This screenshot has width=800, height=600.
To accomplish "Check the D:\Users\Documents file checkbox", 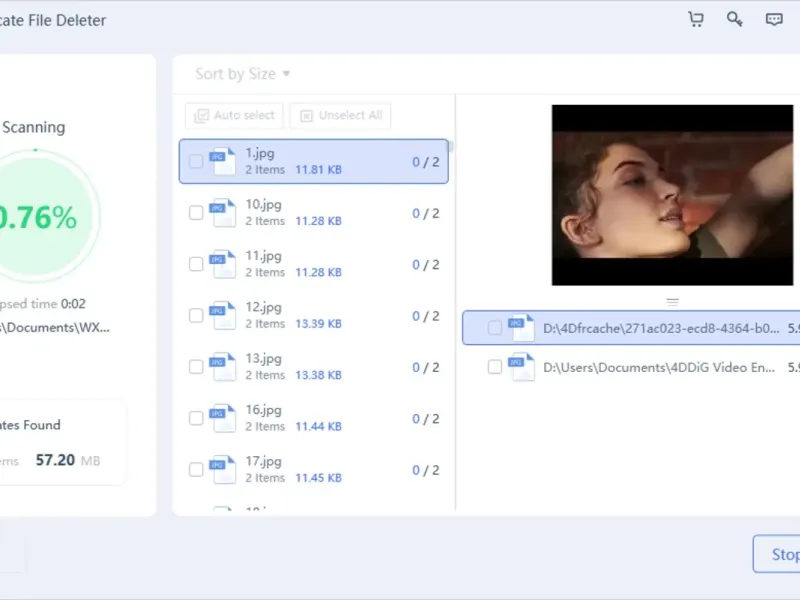I will pyautogui.click(x=494, y=367).
